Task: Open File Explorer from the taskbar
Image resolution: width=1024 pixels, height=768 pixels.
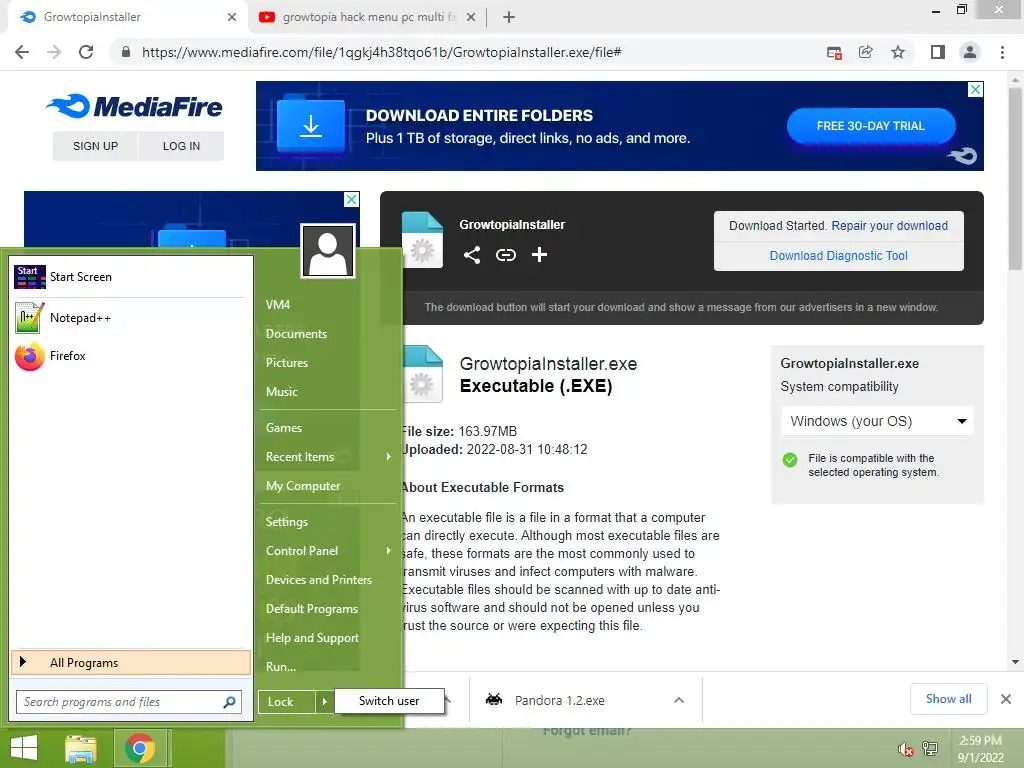Action: [81, 748]
